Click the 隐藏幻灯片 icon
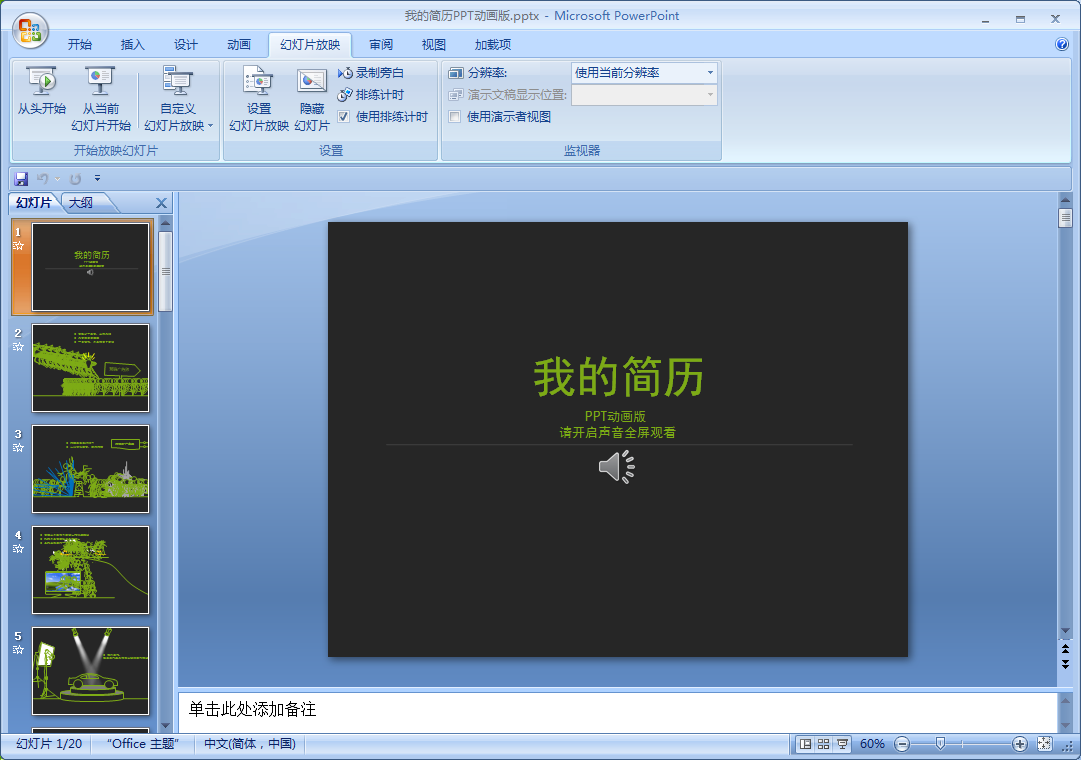This screenshot has height=760, width=1081. (312, 82)
